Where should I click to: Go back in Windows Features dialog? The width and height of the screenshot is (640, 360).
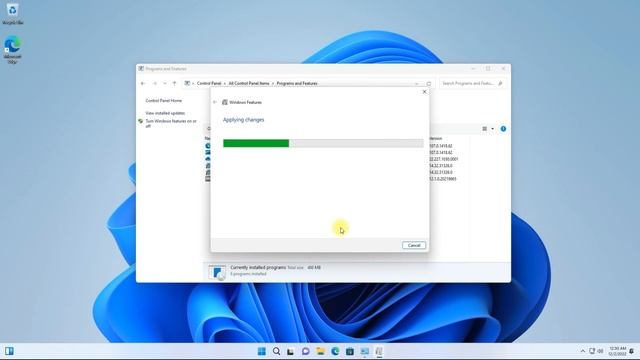(215, 102)
